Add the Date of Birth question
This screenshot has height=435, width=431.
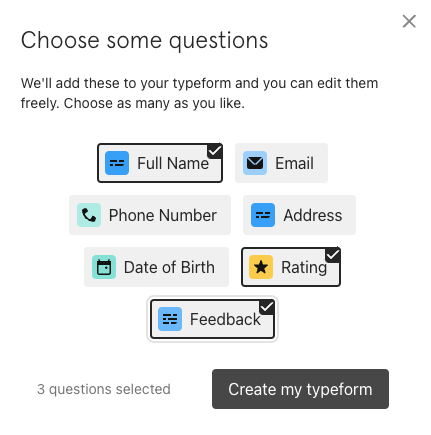[156, 267]
